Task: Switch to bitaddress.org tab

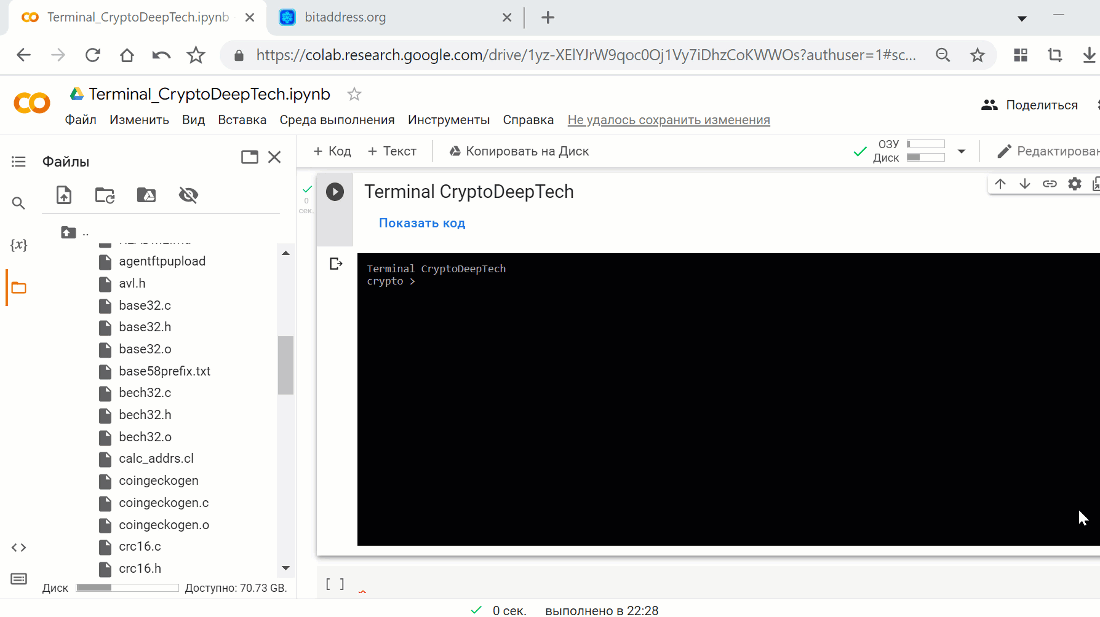Action: (396, 18)
